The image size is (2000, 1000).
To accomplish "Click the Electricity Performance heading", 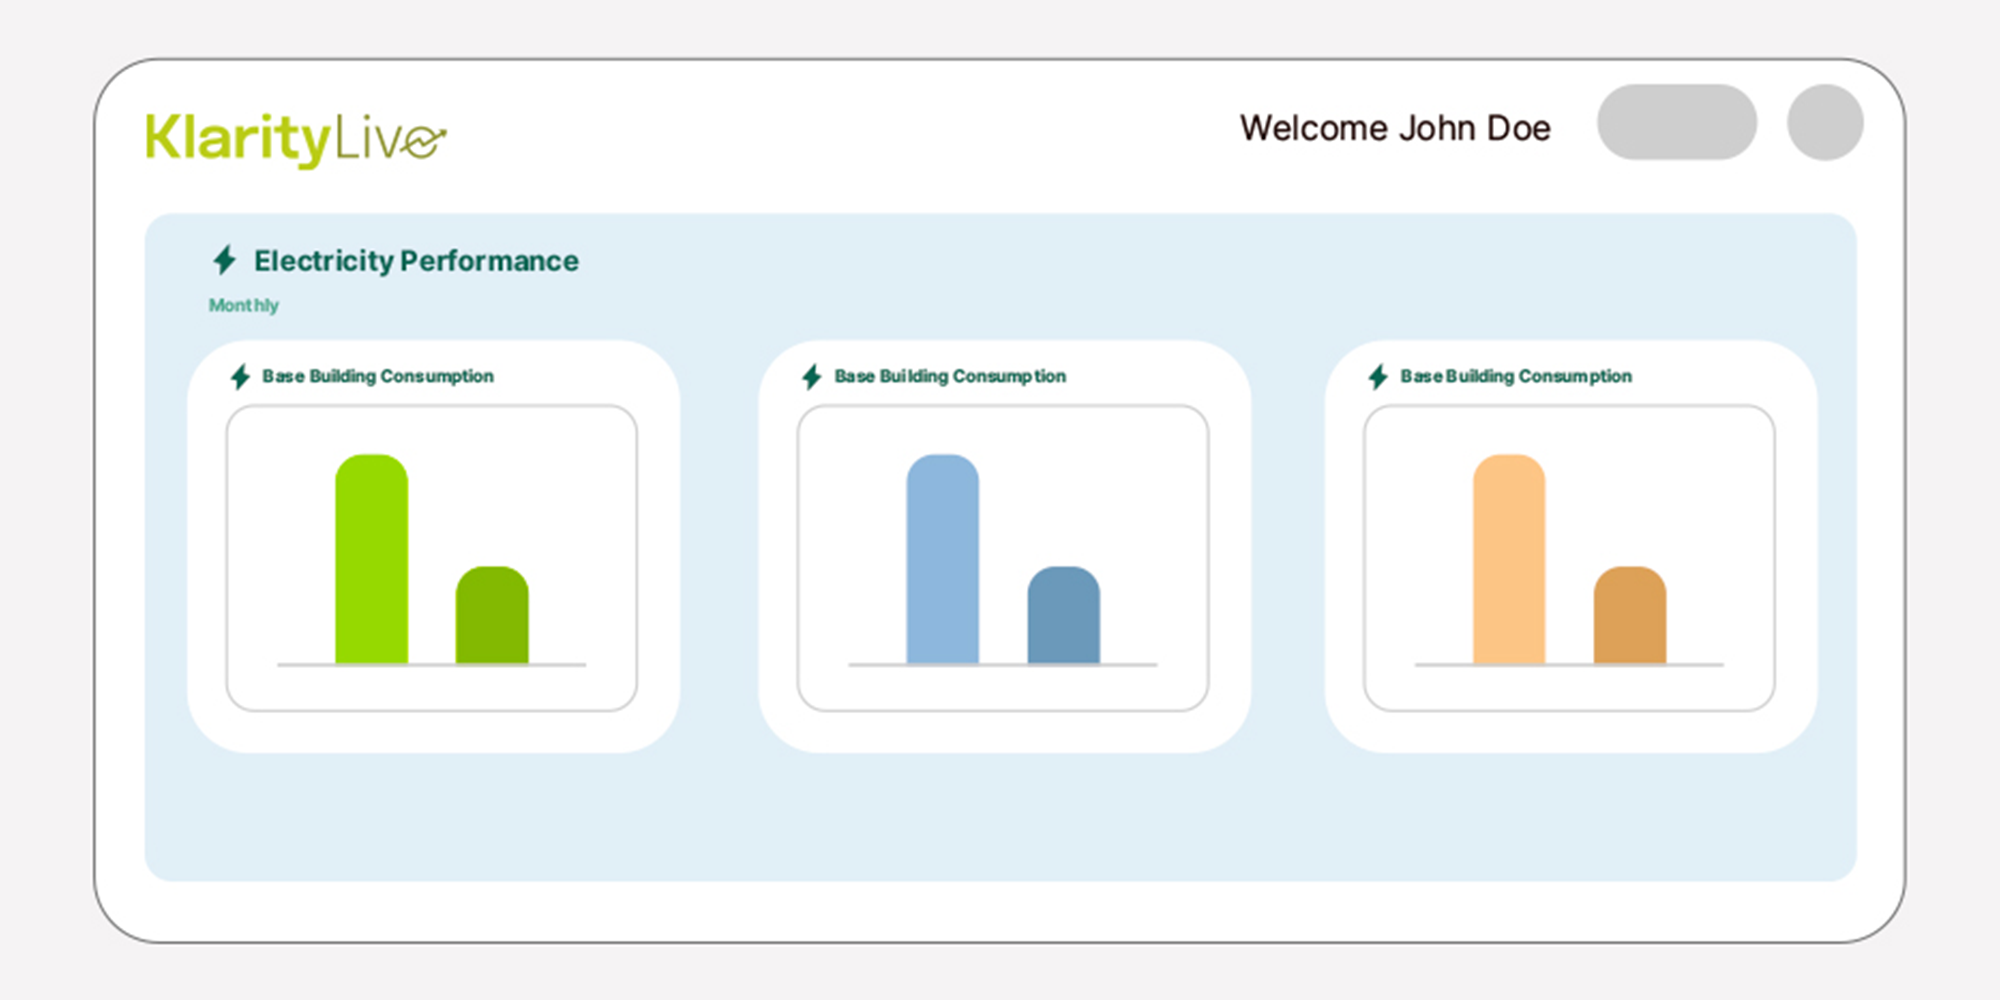I will click(416, 261).
